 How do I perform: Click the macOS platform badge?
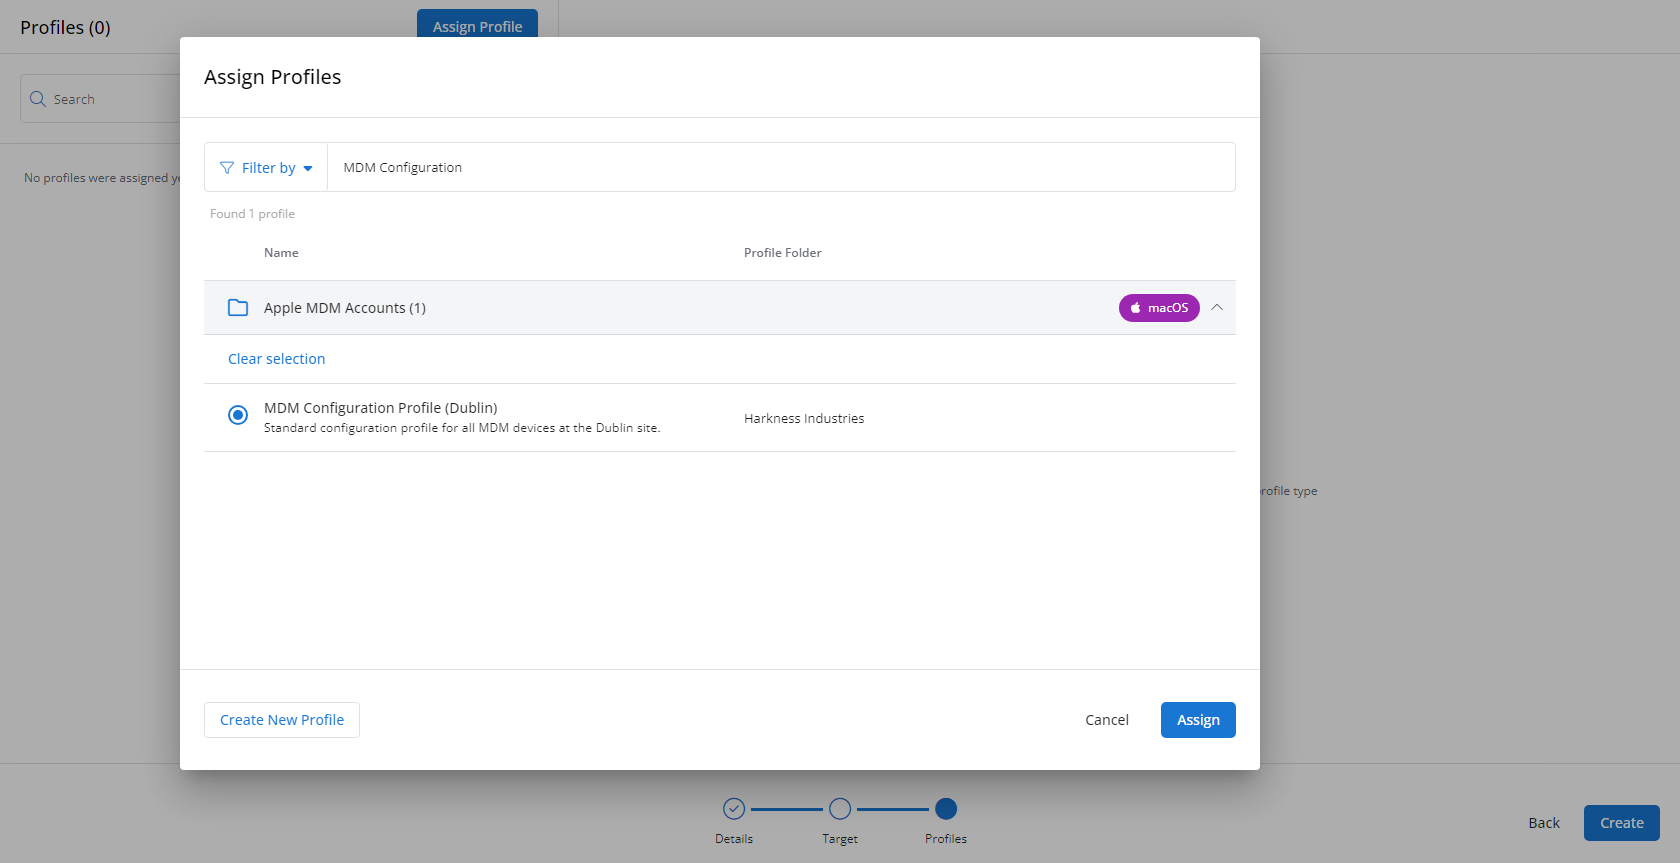point(1159,308)
